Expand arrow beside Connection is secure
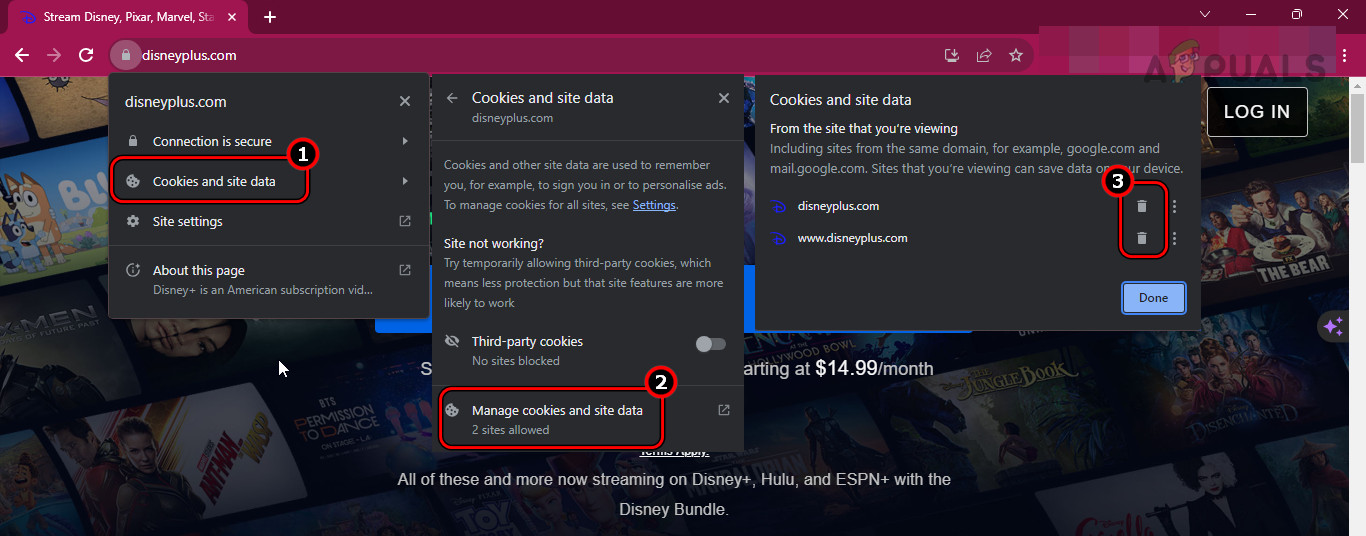The height and width of the screenshot is (536, 1366). coord(405,141)
